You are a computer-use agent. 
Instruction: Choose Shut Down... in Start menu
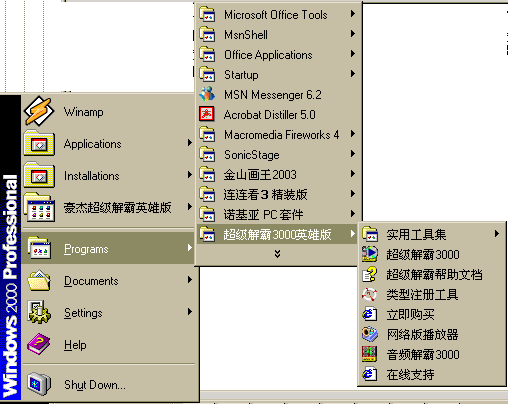point(108,384)
